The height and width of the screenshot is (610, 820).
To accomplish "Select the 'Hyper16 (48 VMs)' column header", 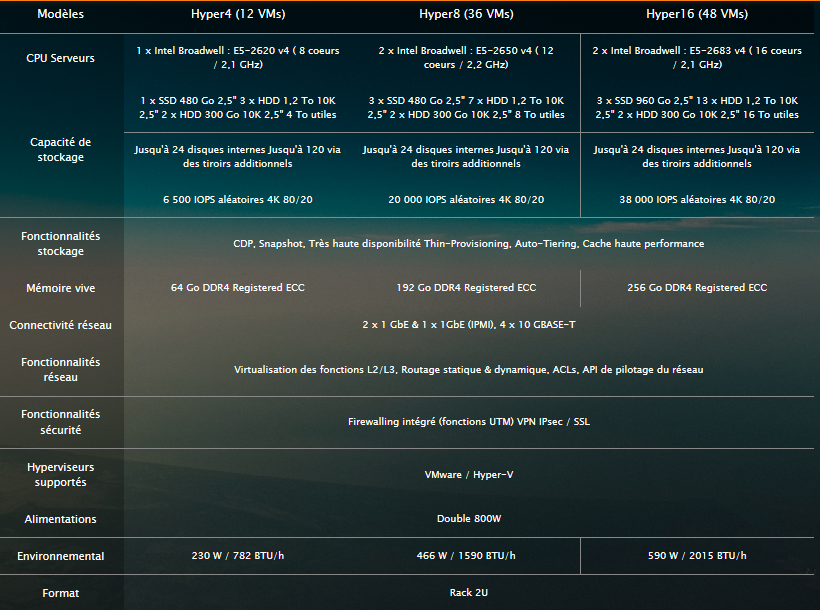I will tap(697, 14).
